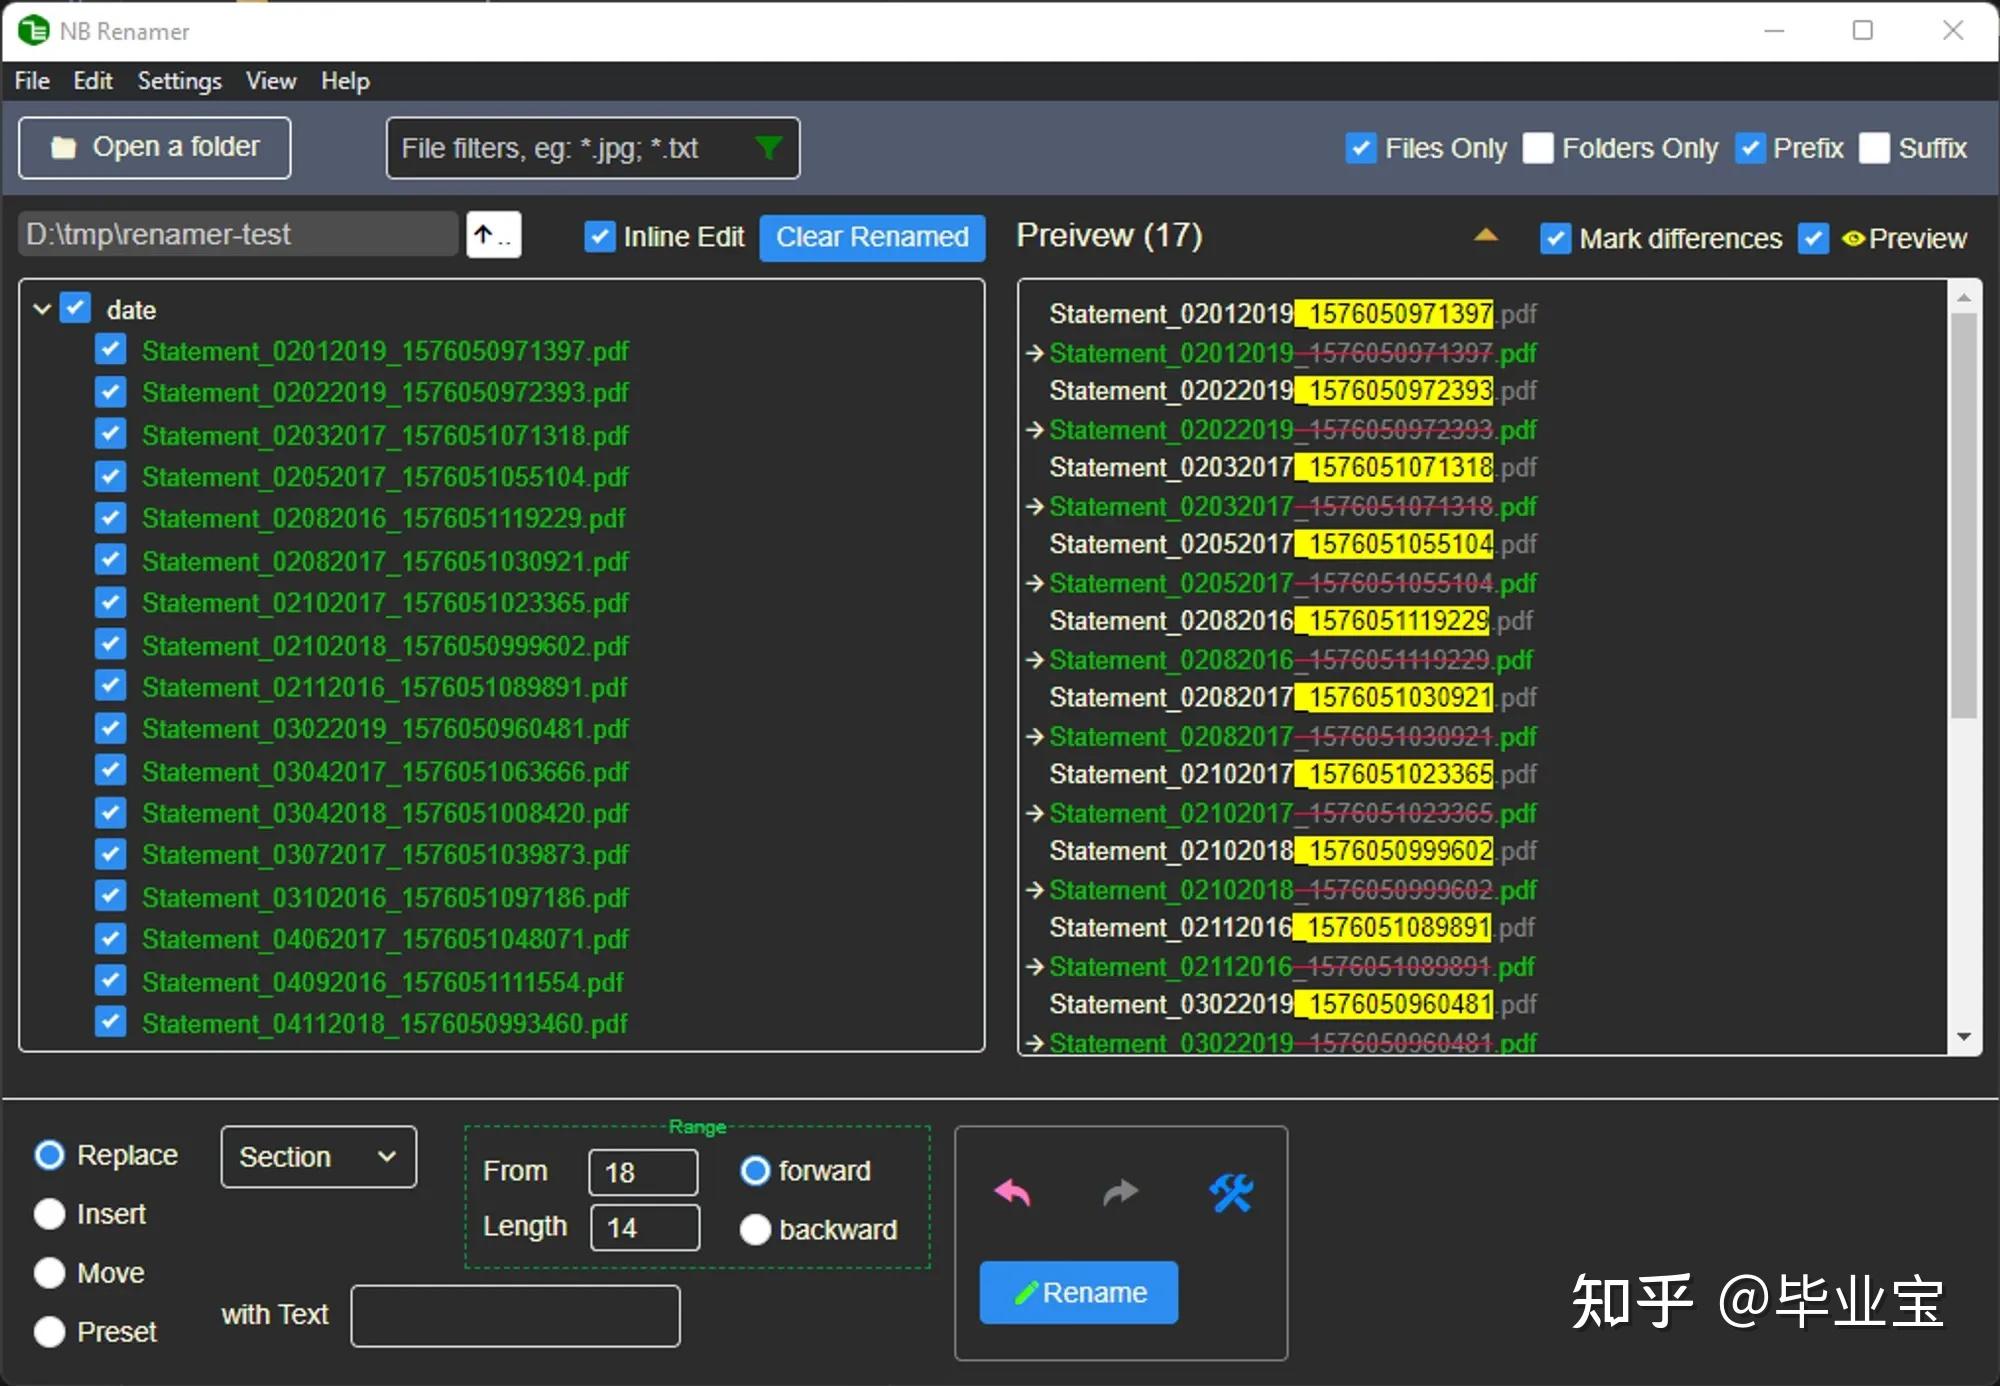Click the pencil icon on the Rename button

(x=1027, y=1292)
